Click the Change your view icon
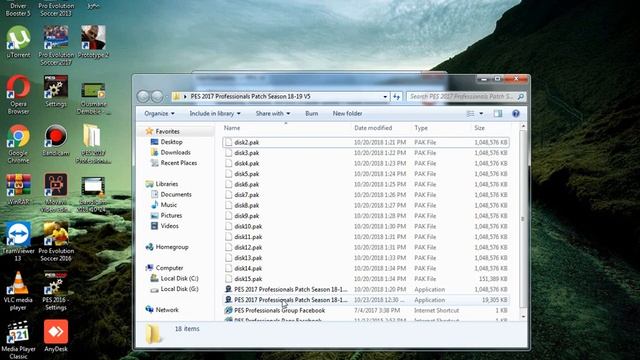This screenshot has height=360, width=640. tap(470, 113)
